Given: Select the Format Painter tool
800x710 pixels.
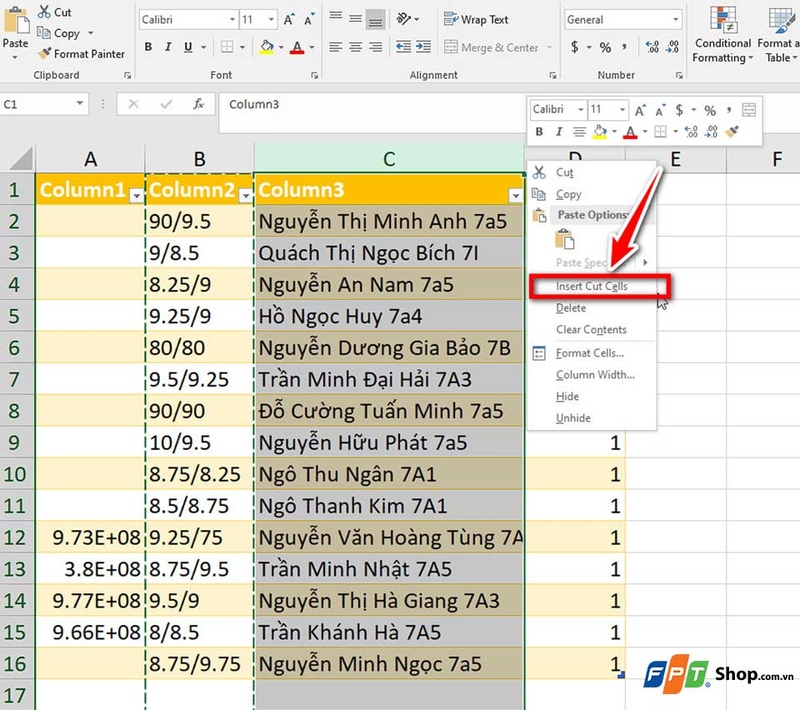Looking at the screenshot, I should [x=81, y=54].
